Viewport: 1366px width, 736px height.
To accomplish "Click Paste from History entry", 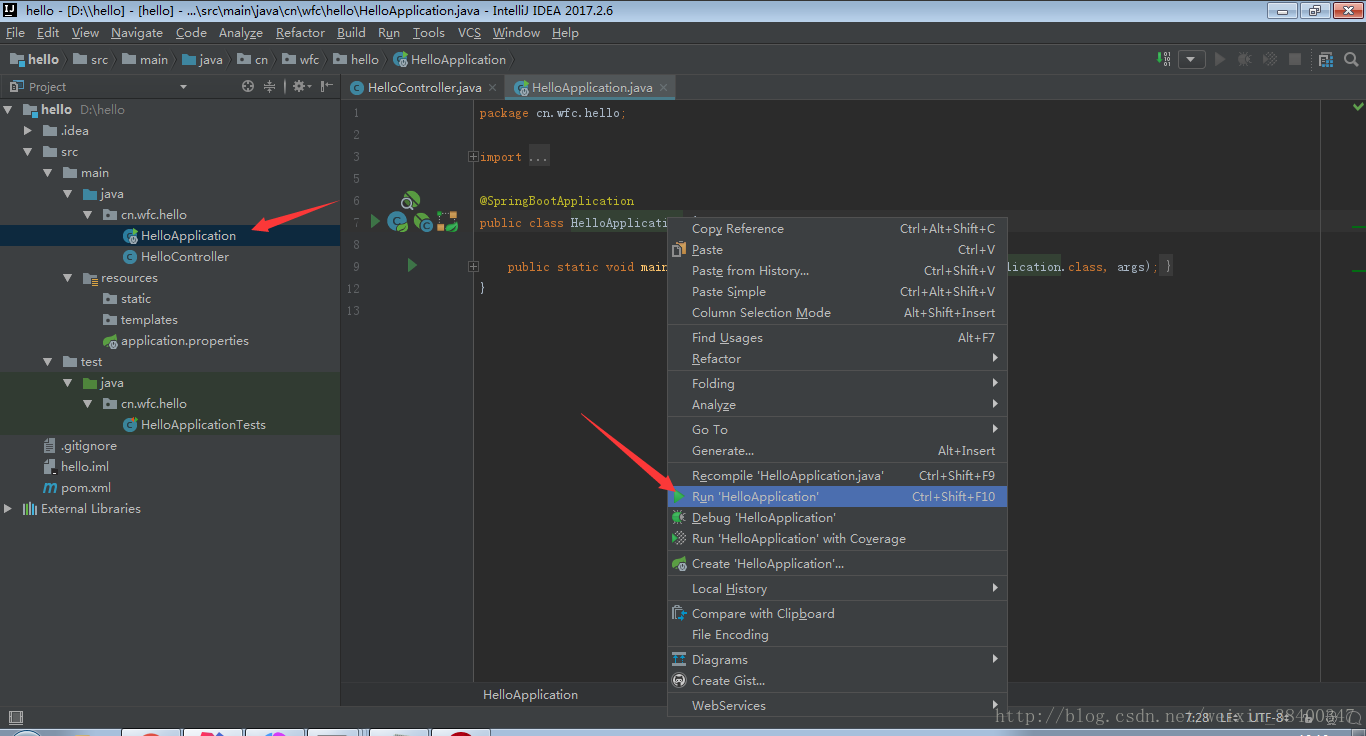I will tap(837, 271).
